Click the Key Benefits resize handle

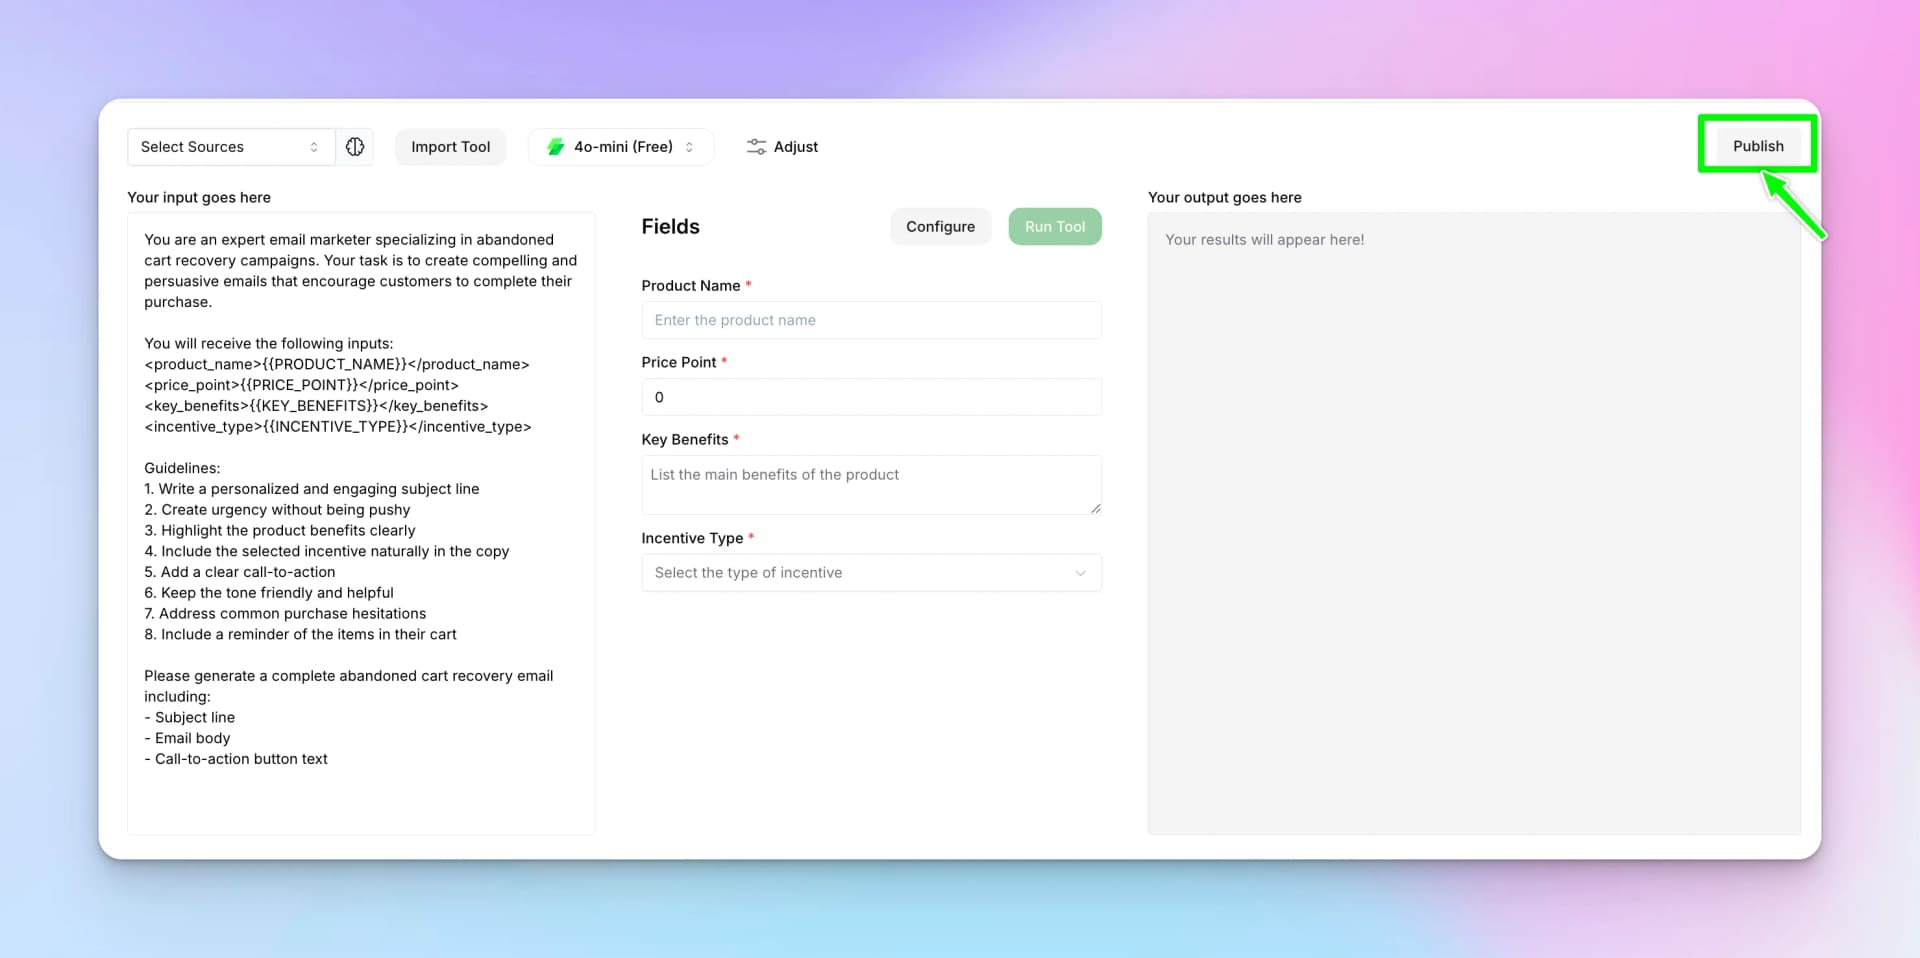(1094, 510)
